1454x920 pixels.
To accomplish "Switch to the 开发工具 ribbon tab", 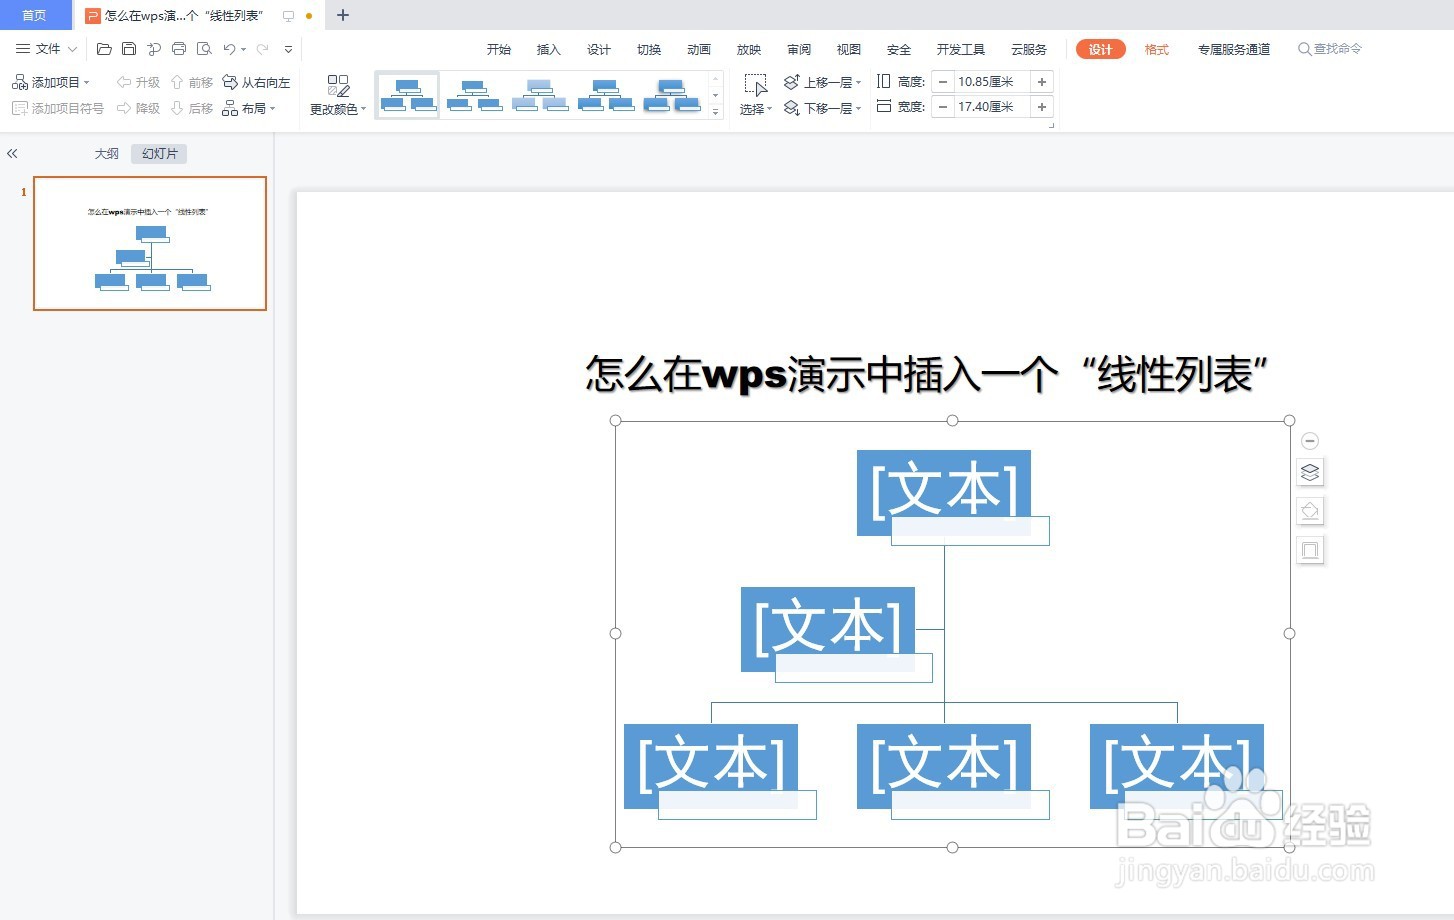I will pos(961,49).
